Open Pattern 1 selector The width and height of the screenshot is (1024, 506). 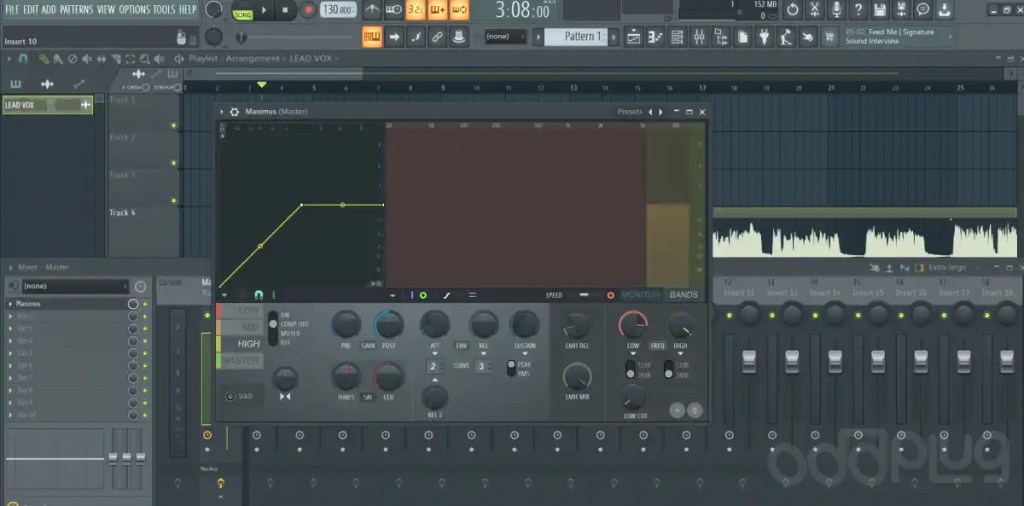[576, 37]
